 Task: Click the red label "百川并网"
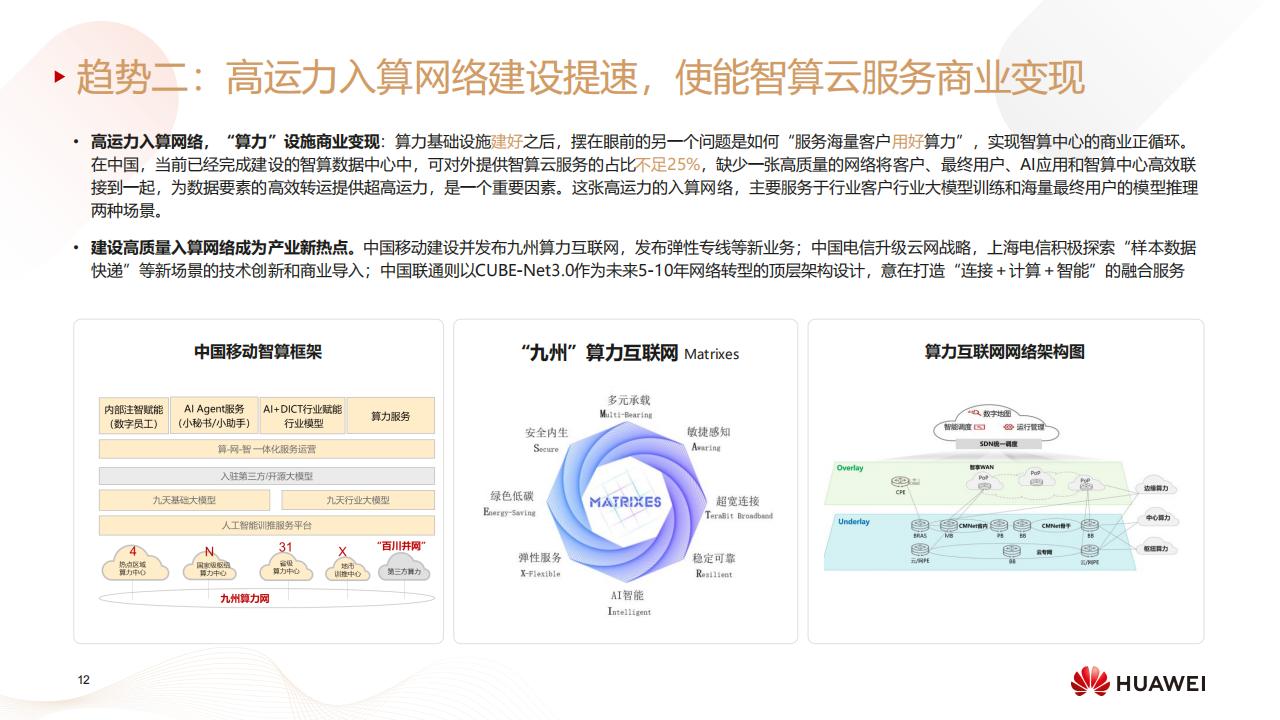pos(401,546)
